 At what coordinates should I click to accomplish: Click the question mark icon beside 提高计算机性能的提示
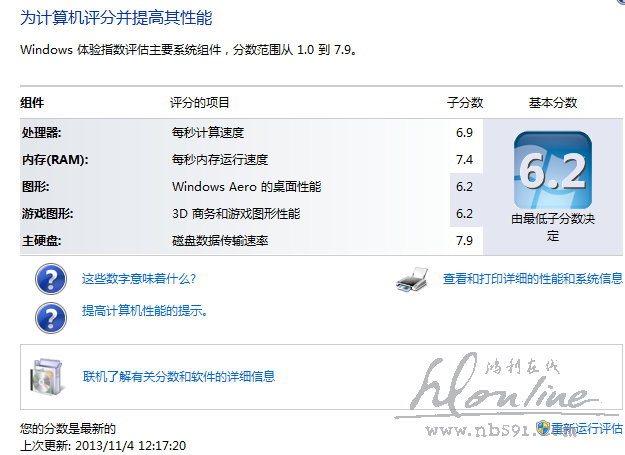[x=51, y=318]
